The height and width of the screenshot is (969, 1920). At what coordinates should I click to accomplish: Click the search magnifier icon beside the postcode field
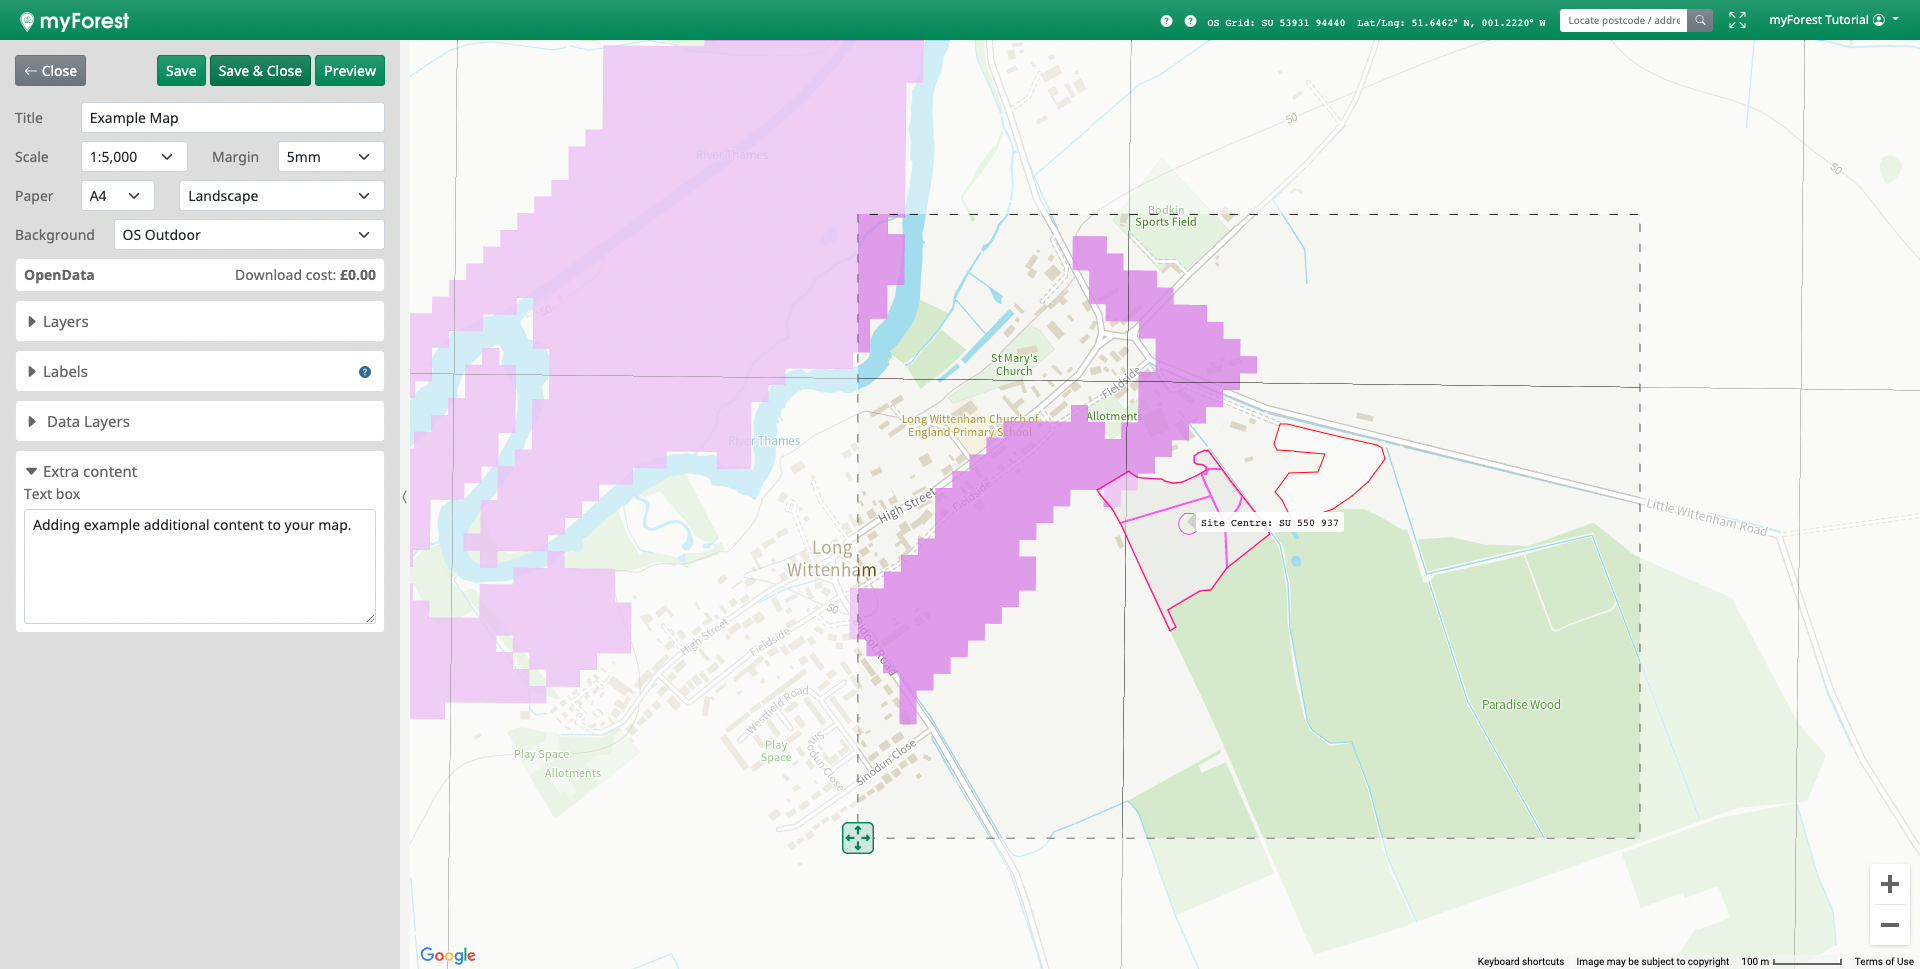pos(1700,21)
